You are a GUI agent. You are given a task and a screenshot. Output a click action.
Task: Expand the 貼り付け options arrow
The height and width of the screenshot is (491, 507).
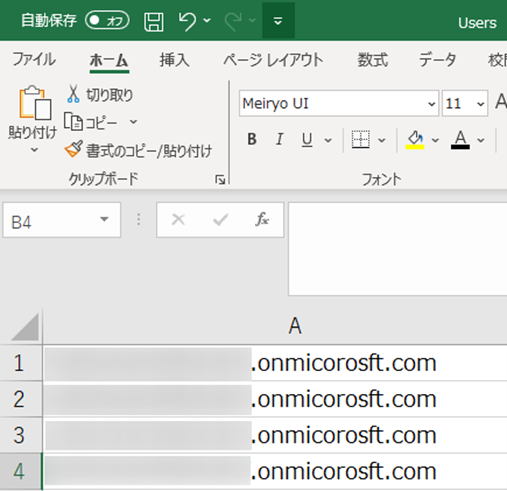(34, 150)
